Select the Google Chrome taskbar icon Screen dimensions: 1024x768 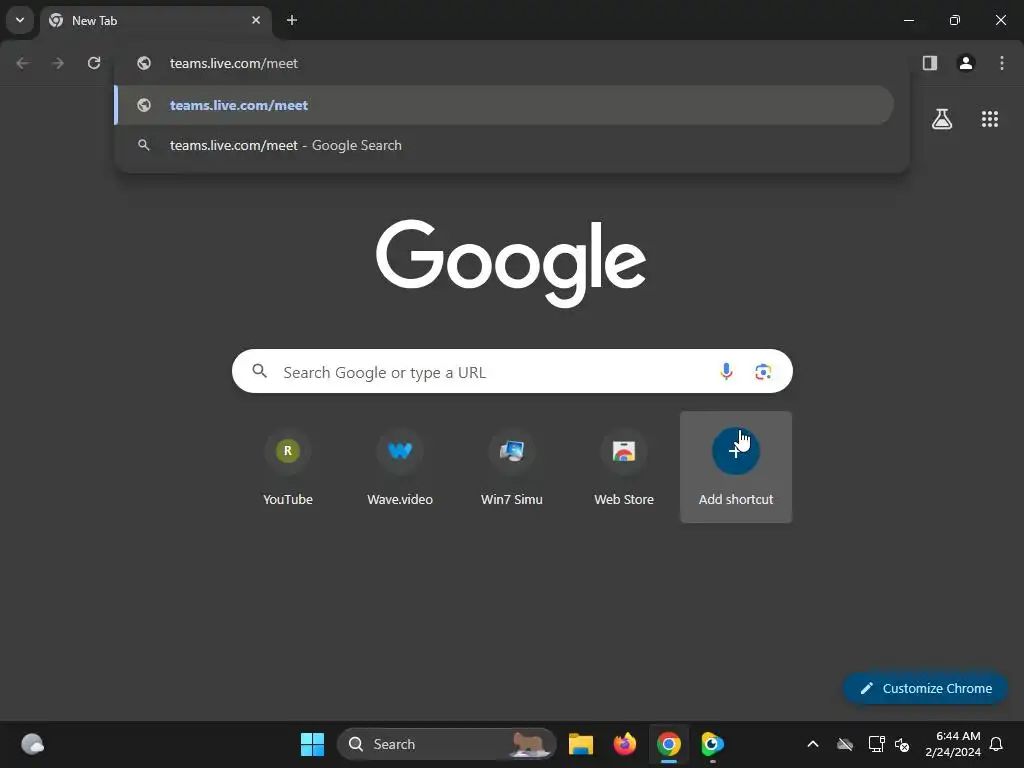point(669,744)
